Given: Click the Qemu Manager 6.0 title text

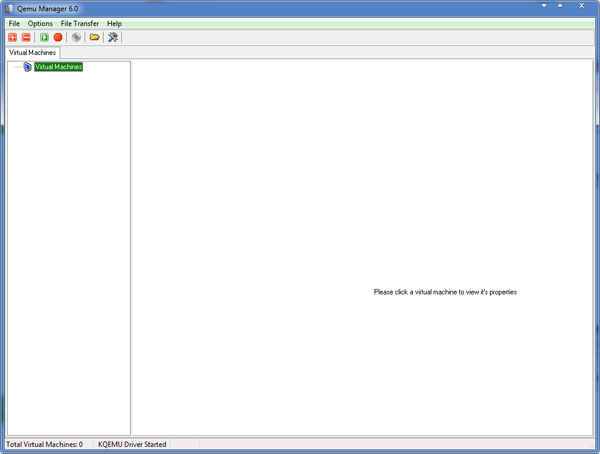Looking at the screenshot, I should click(x=47, y=8).
